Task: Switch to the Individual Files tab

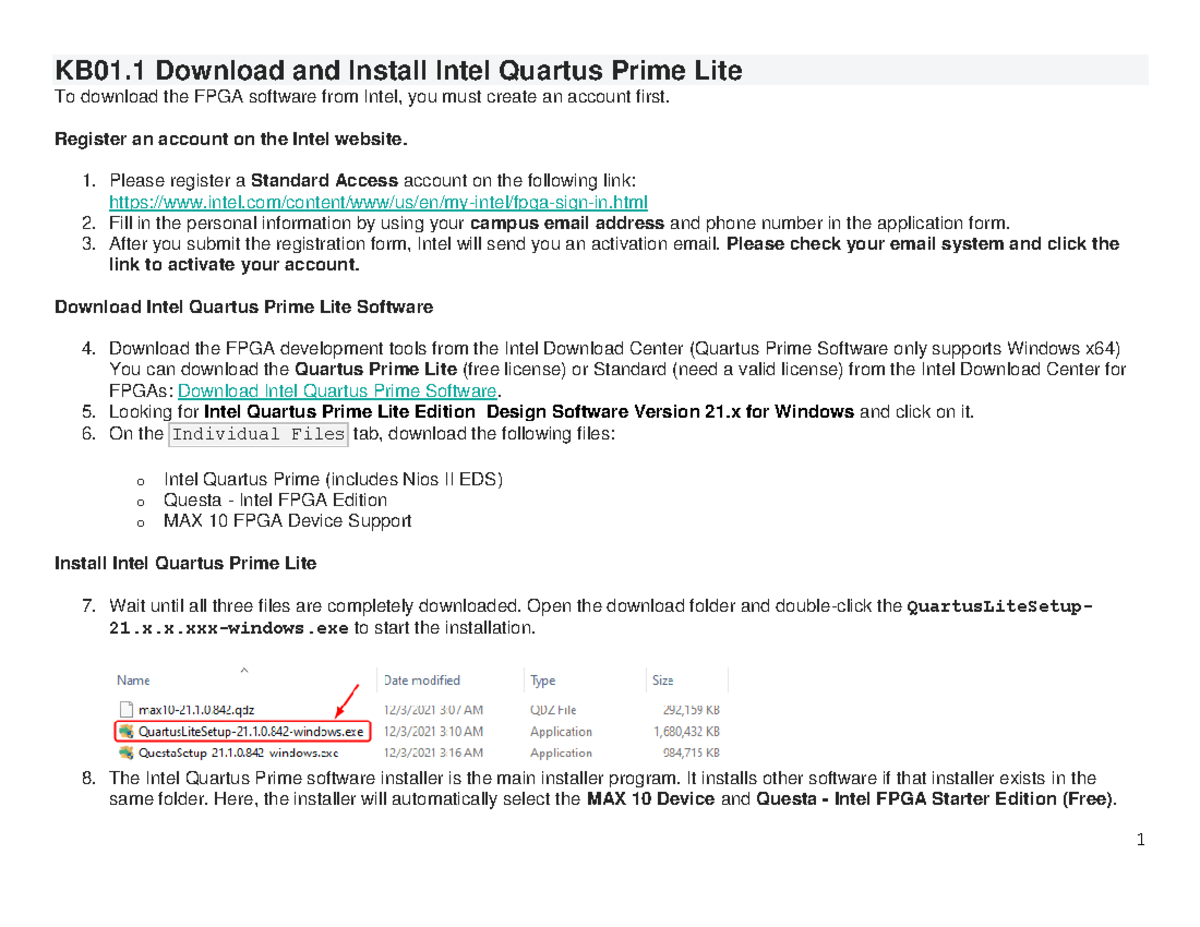Action: click(258, 434)
